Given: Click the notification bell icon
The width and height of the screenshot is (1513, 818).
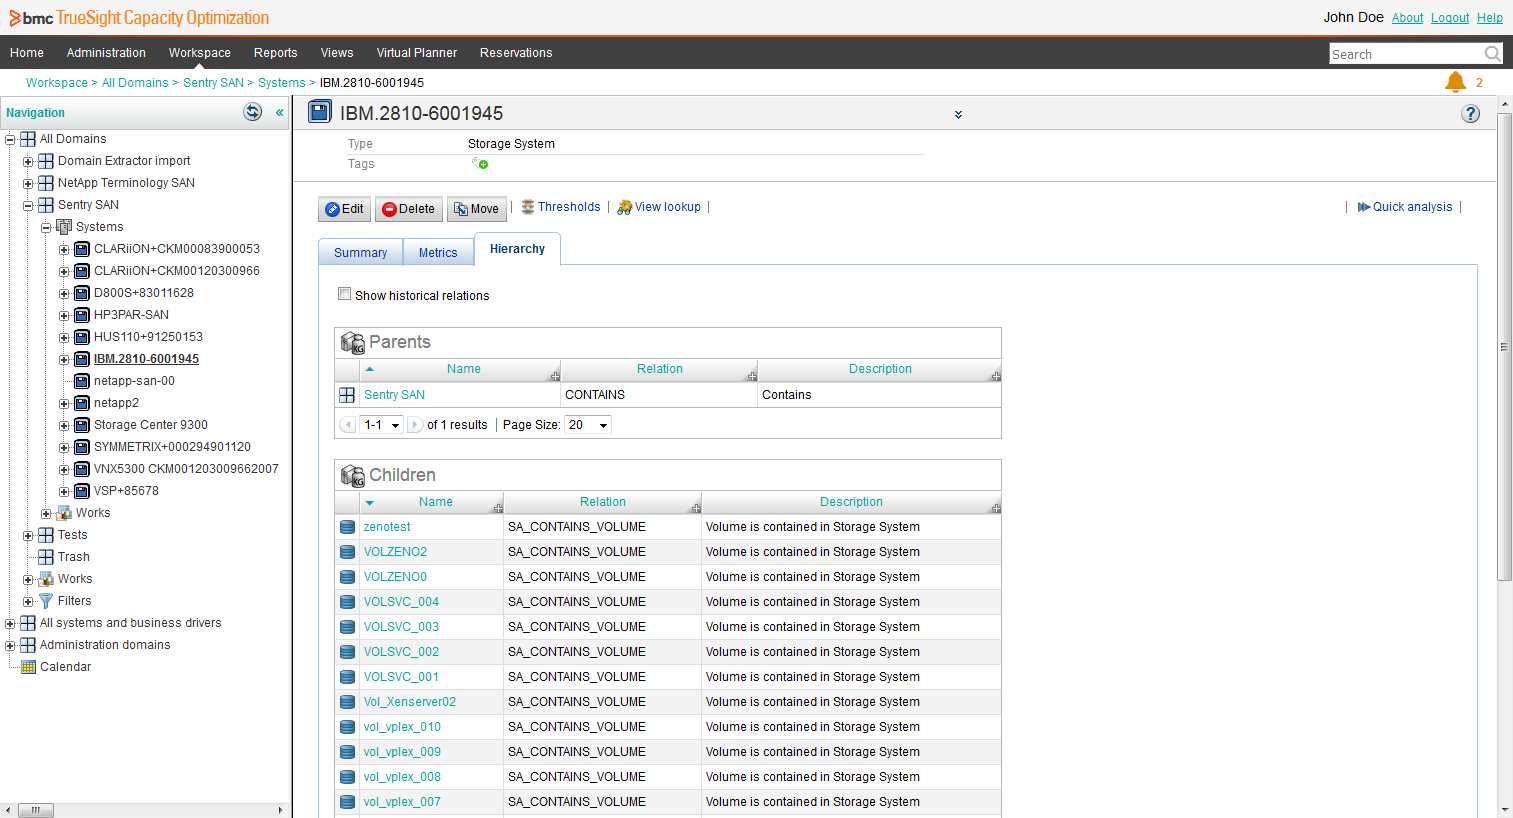Looking at the screenshot, I should tap(1455, 82).
